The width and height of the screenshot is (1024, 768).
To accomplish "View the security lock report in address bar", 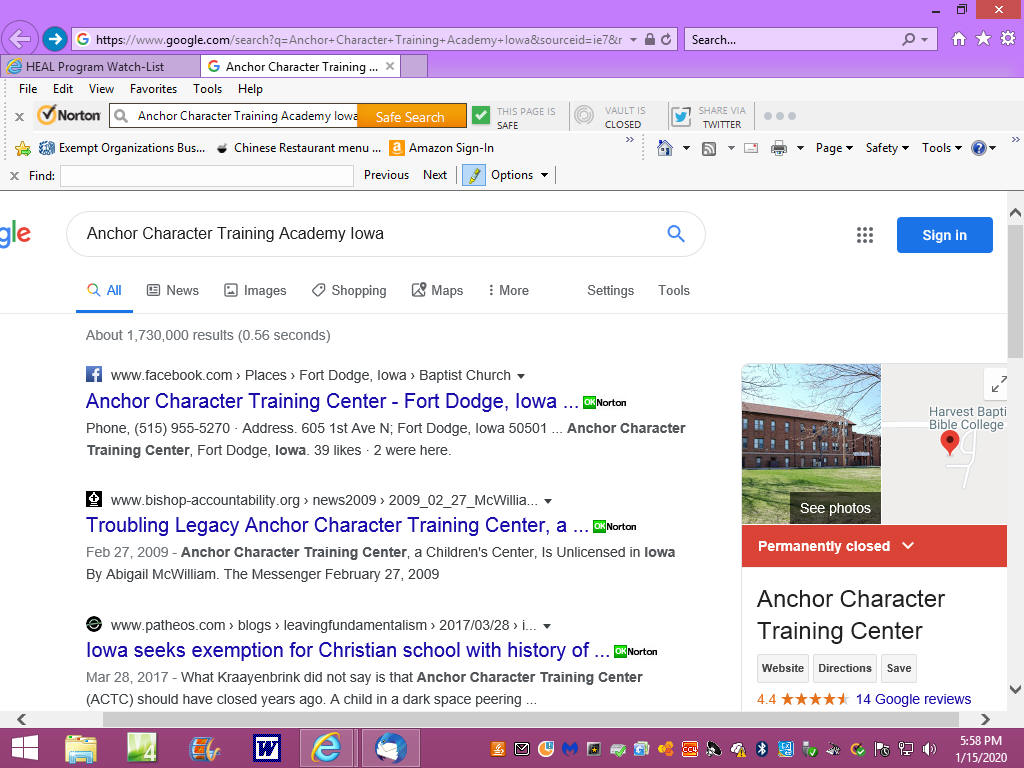I will 650,39.
